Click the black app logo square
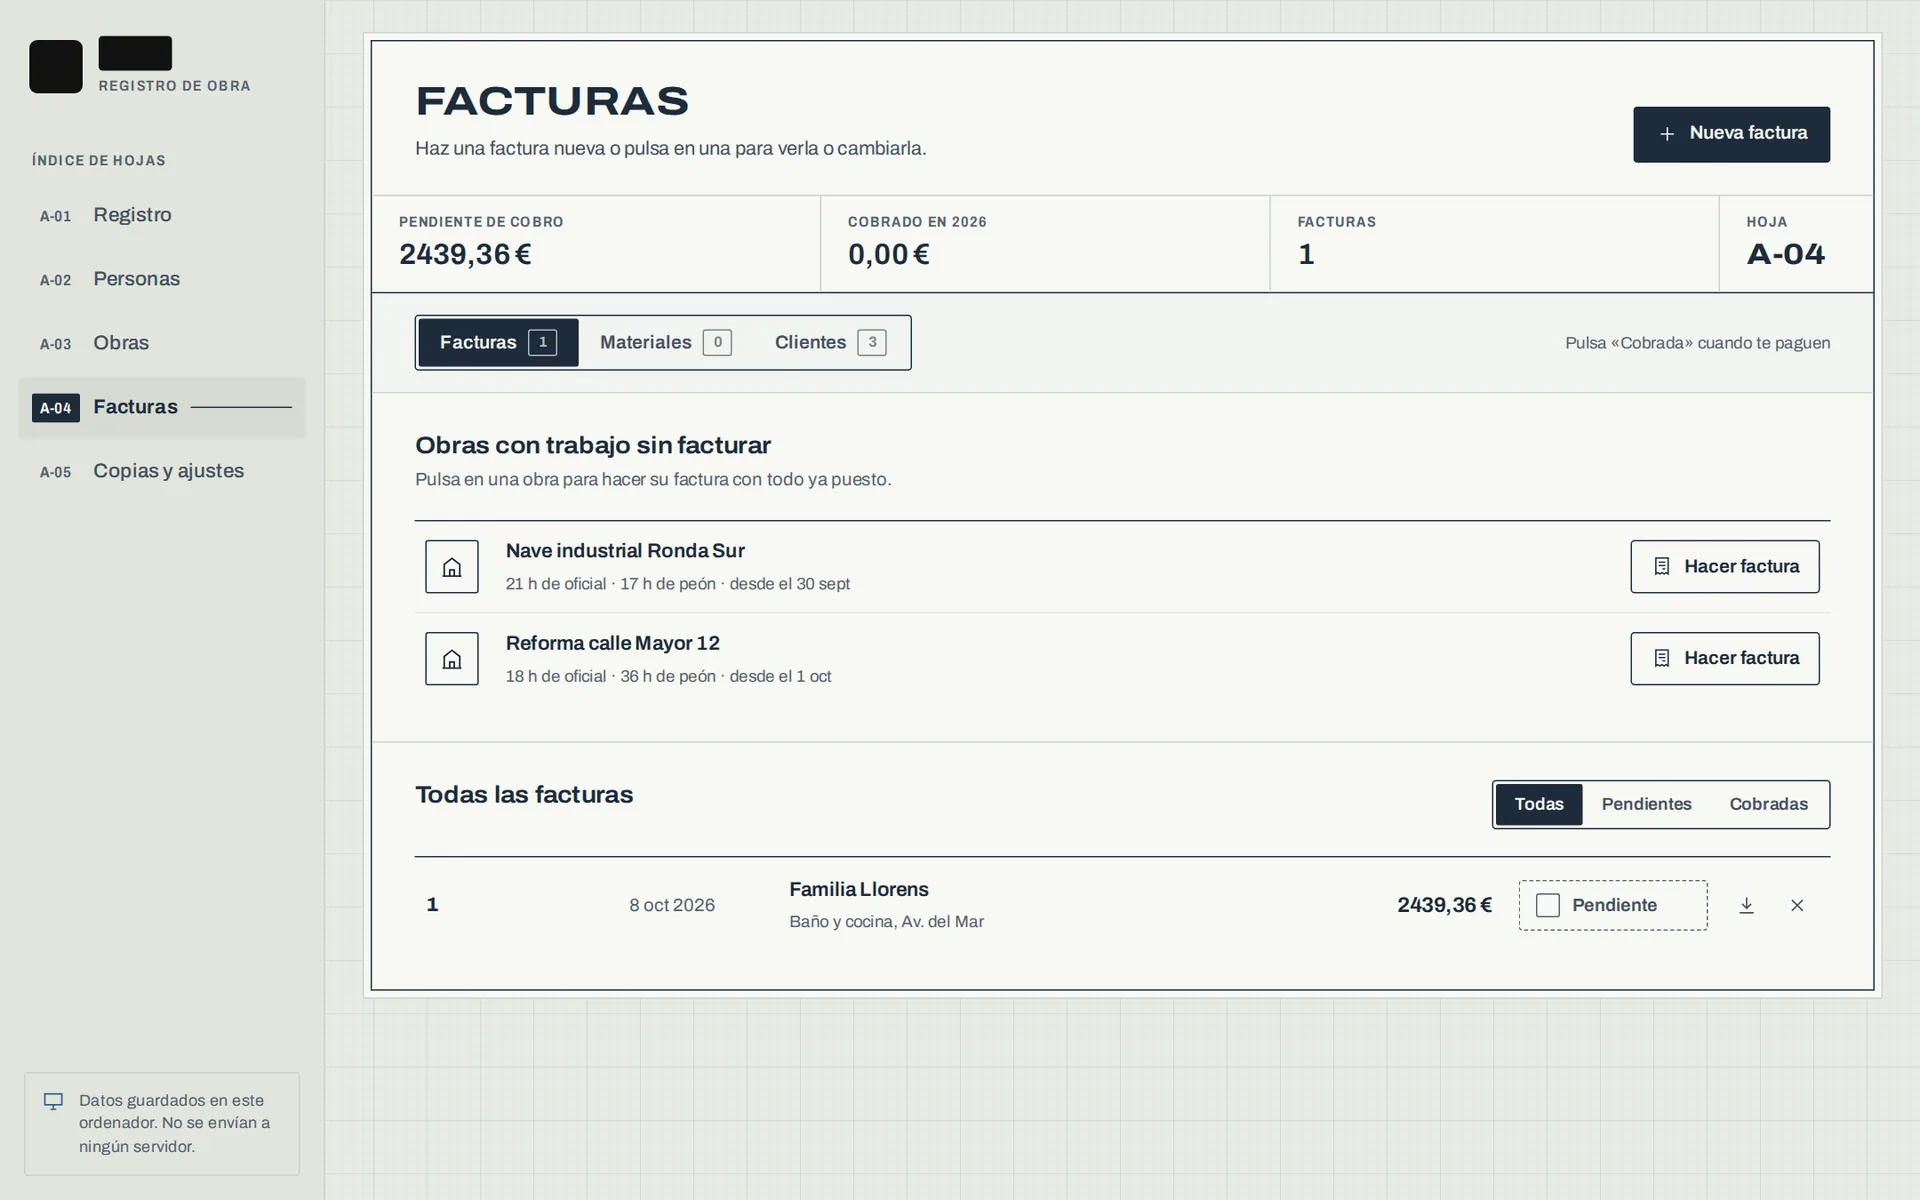 pos(56,67)
